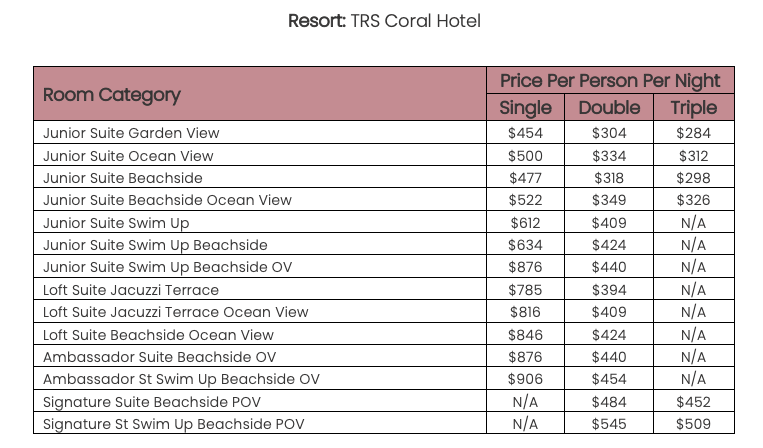Click the Price Per Person Per Night header
Screen dimensions: 763x448
click(610, 81)
